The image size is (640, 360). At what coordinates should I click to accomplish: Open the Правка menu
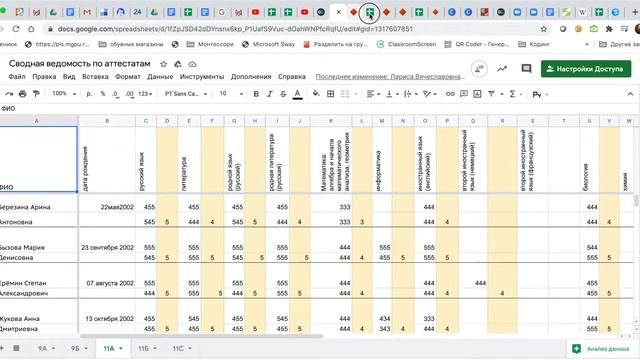44,77
